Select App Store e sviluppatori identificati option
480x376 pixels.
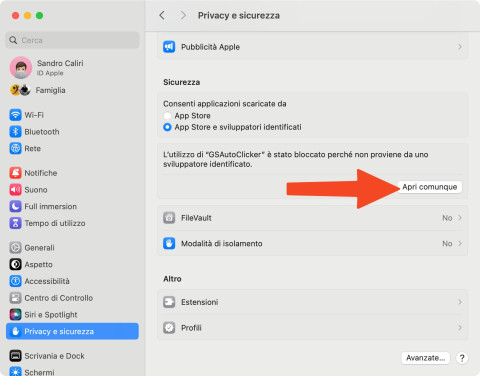pos(167,127)
